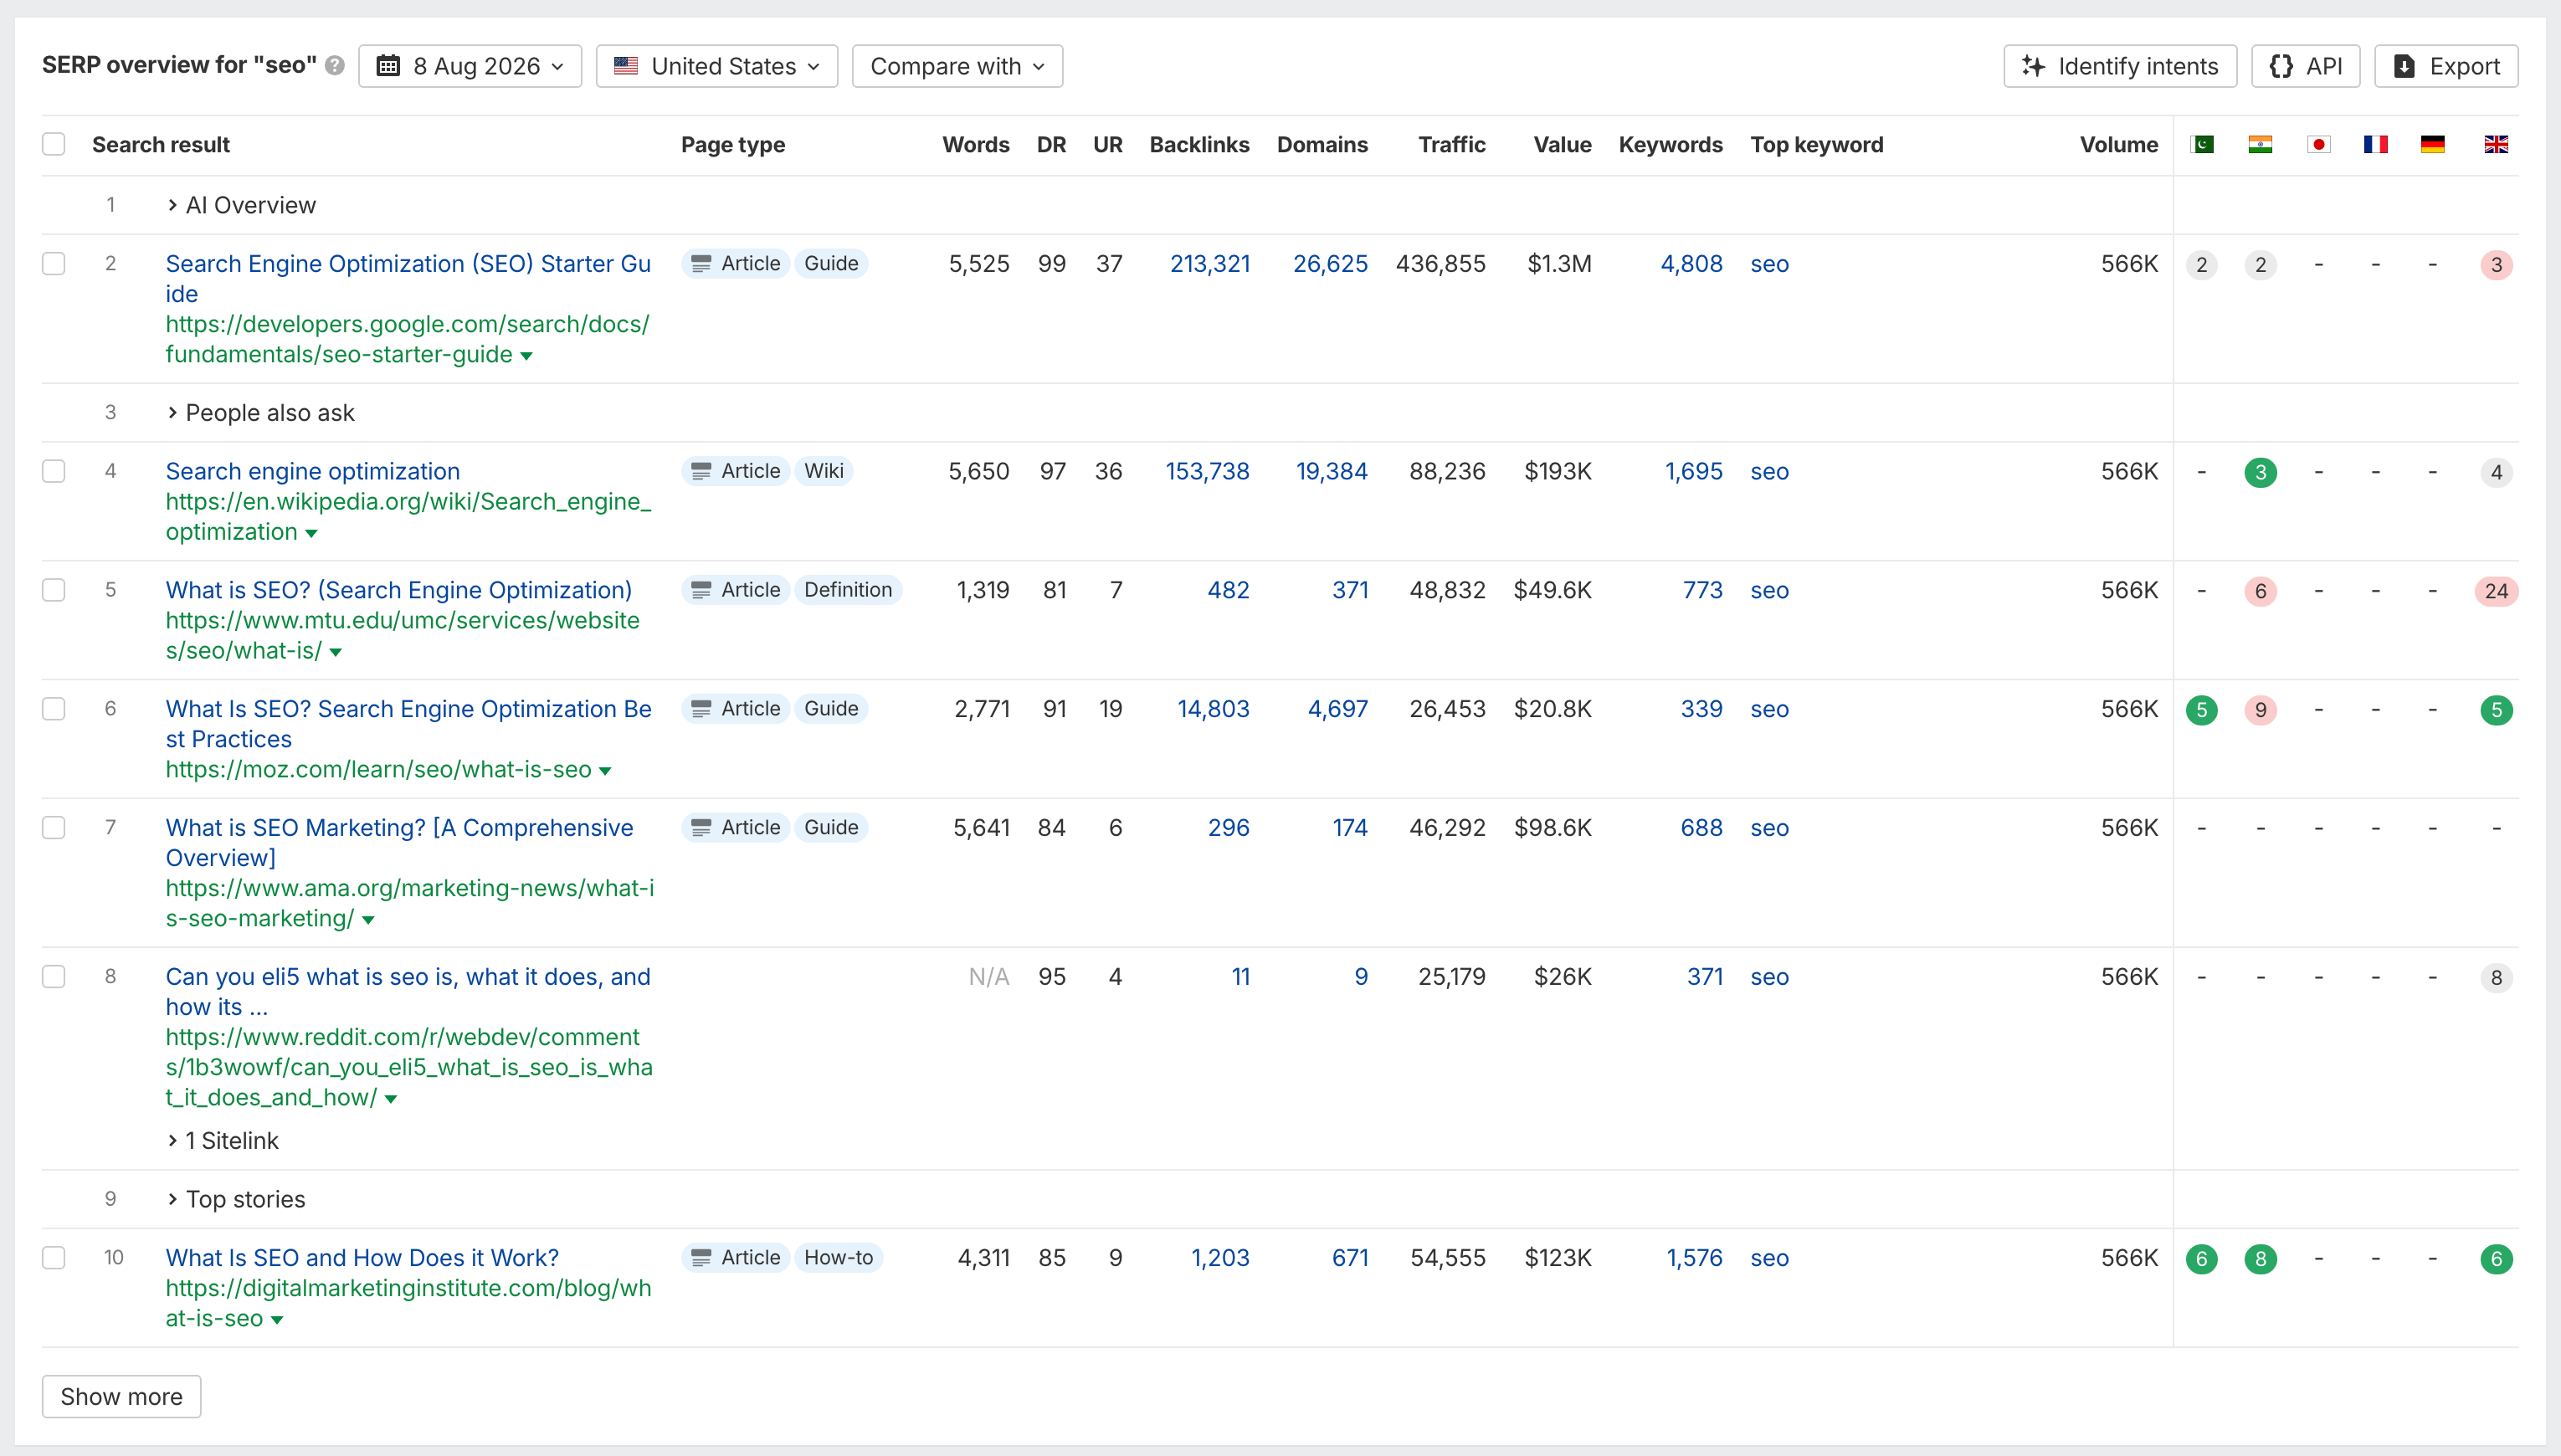Image resolution: width=2561 pixels, height=1456 pixels.
Task: Open the United States country dropdown
Action: [x=717, y=66]
